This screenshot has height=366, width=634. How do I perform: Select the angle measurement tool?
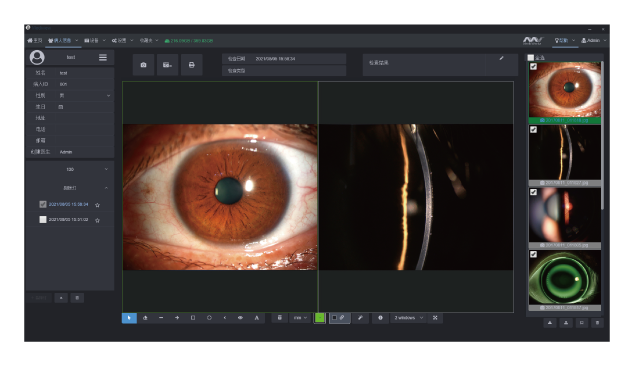[225, 318]
